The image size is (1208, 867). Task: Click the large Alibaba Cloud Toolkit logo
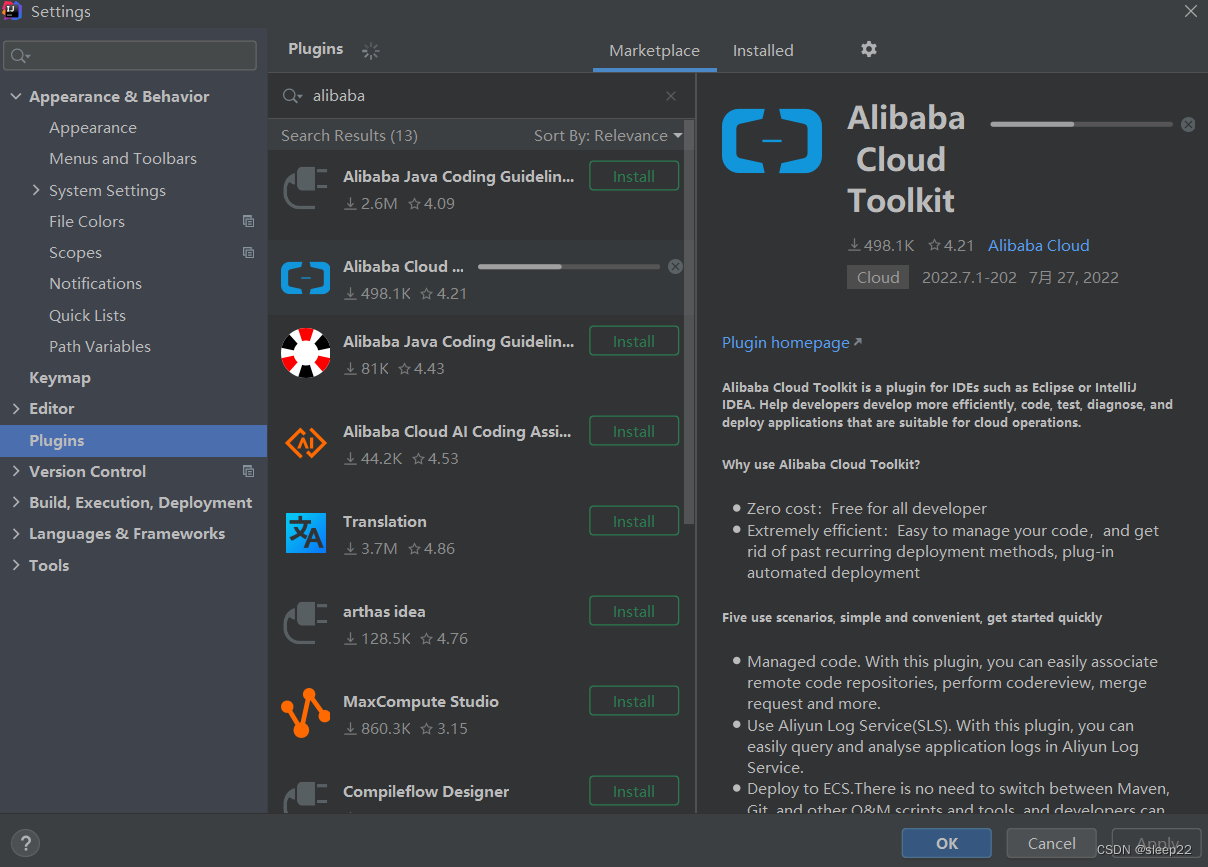coord(772,141)
